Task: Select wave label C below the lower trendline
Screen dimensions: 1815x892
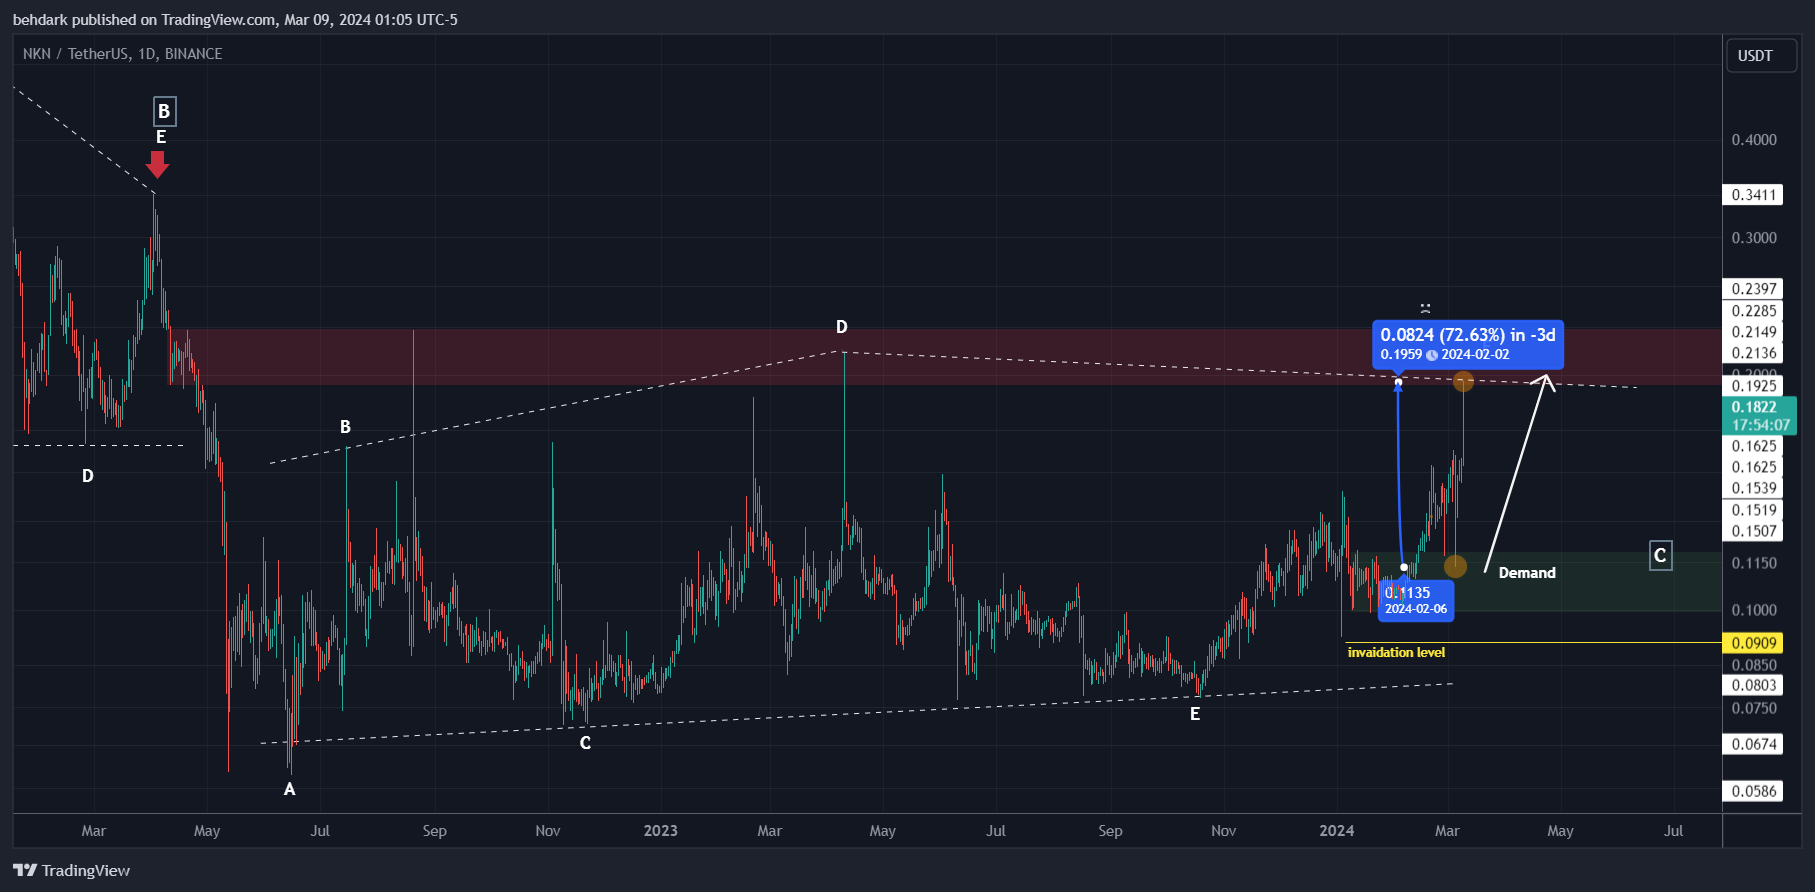Action: coord(585,743)
